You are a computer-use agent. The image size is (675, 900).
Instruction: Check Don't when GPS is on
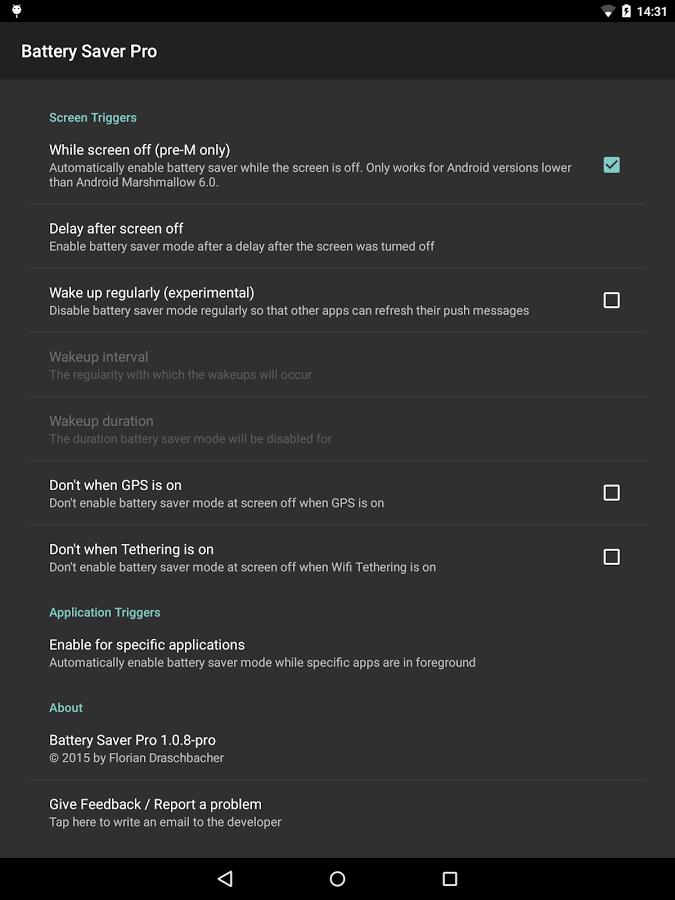[611, 493]
